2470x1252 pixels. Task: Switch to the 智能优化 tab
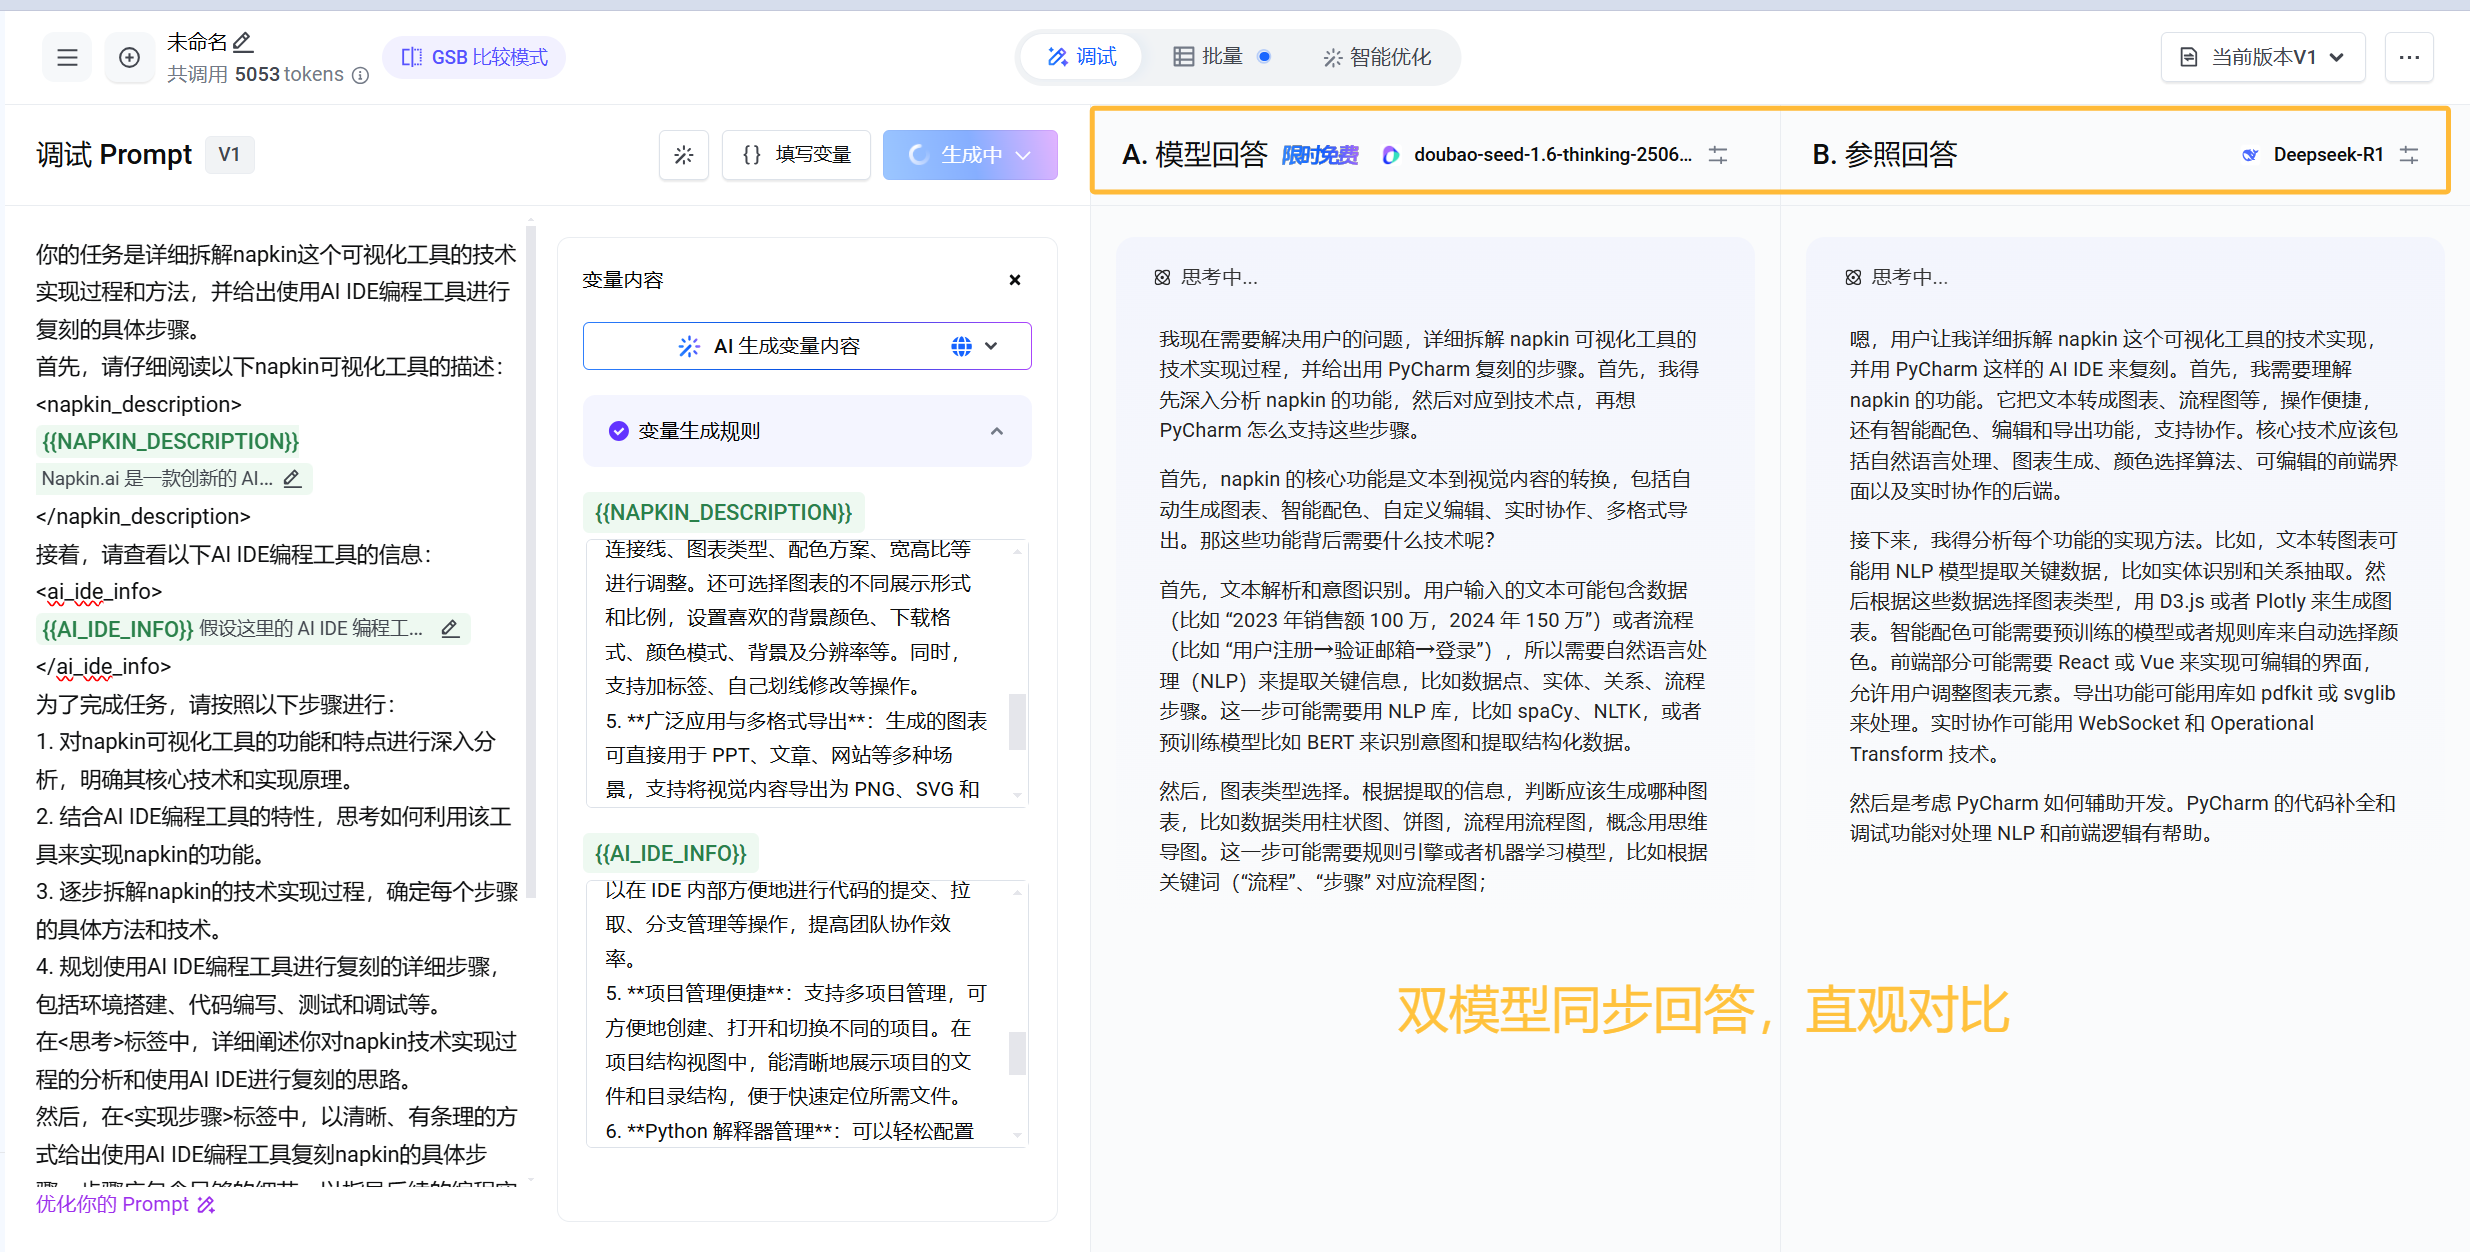pos(1377,57)
